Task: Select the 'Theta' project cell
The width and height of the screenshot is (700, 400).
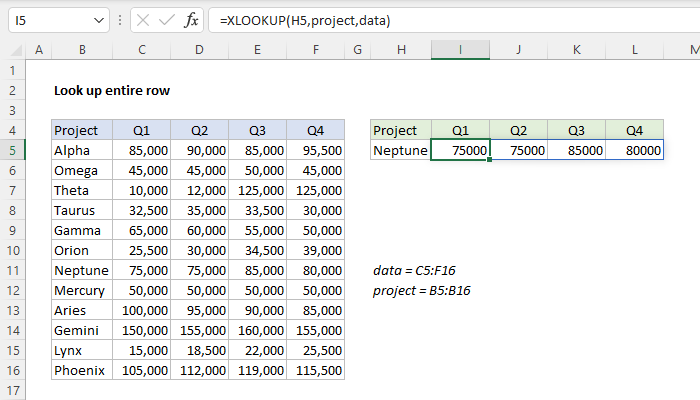Action: pyautogui.click(x=82, y=191)
